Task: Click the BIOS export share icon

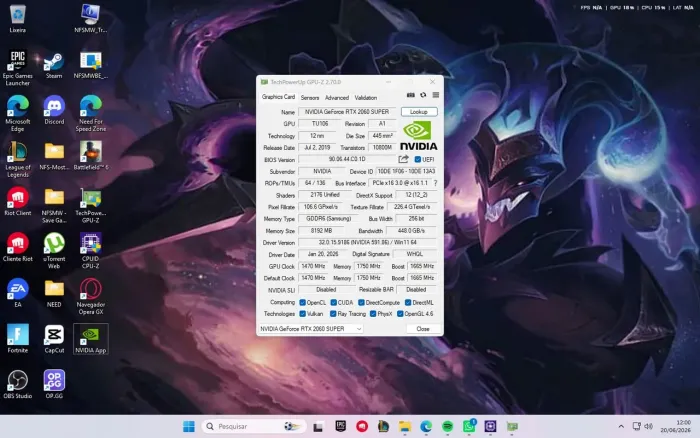Action: click(x=404, y=159)
